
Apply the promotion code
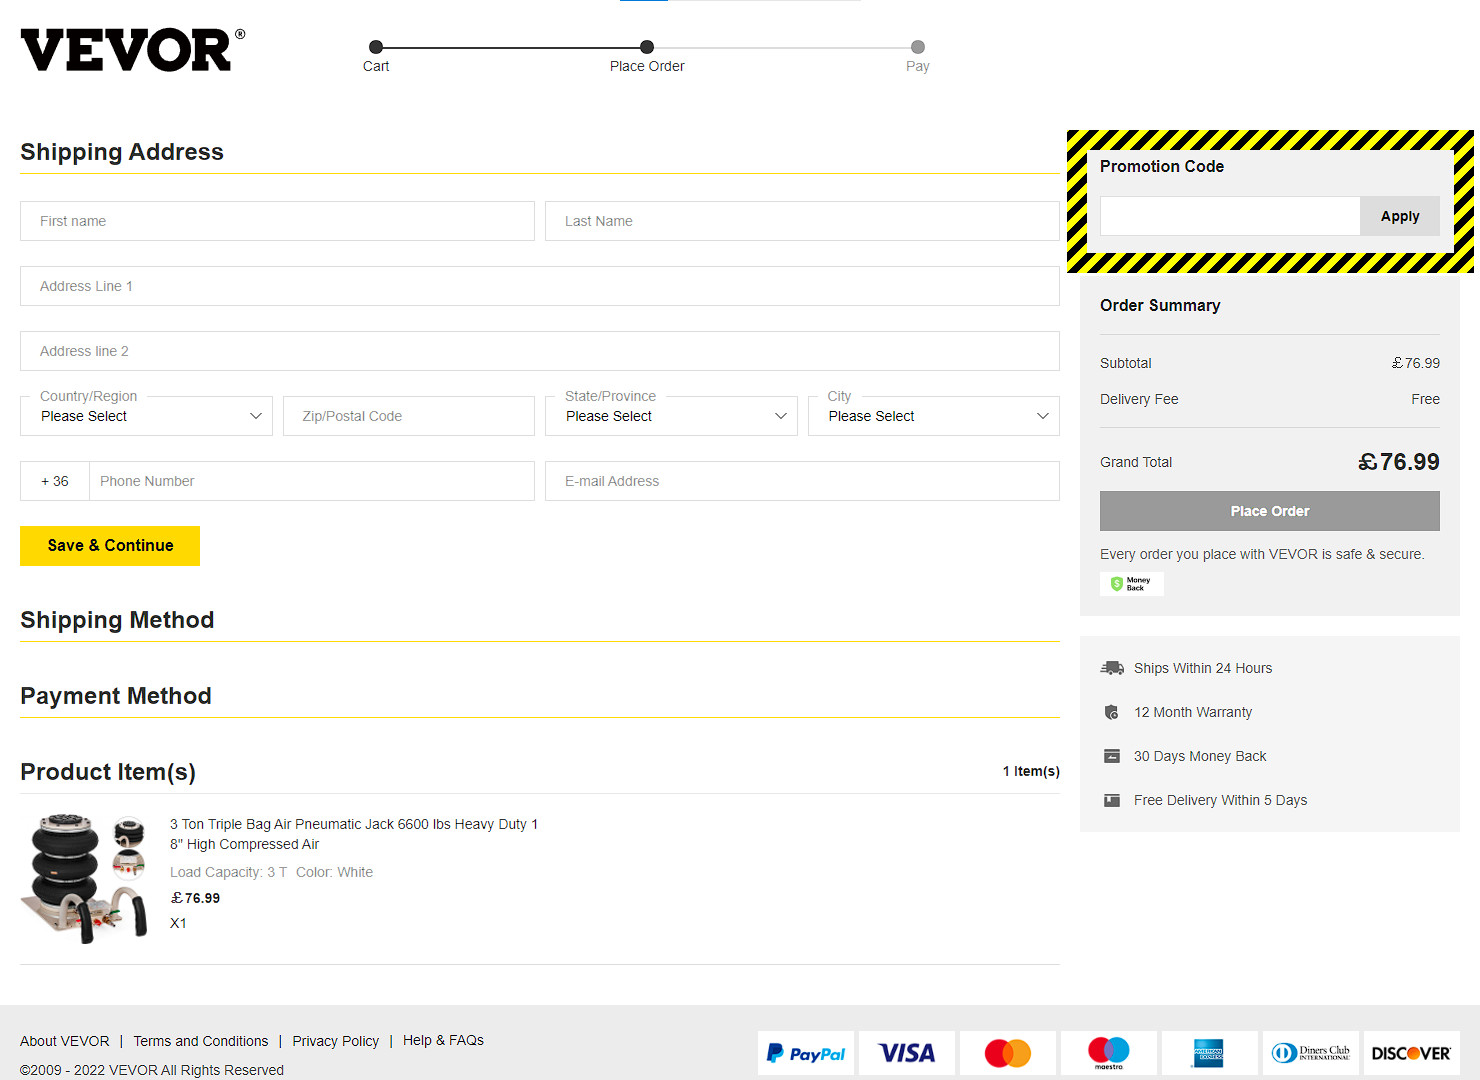coord(1400,216)
